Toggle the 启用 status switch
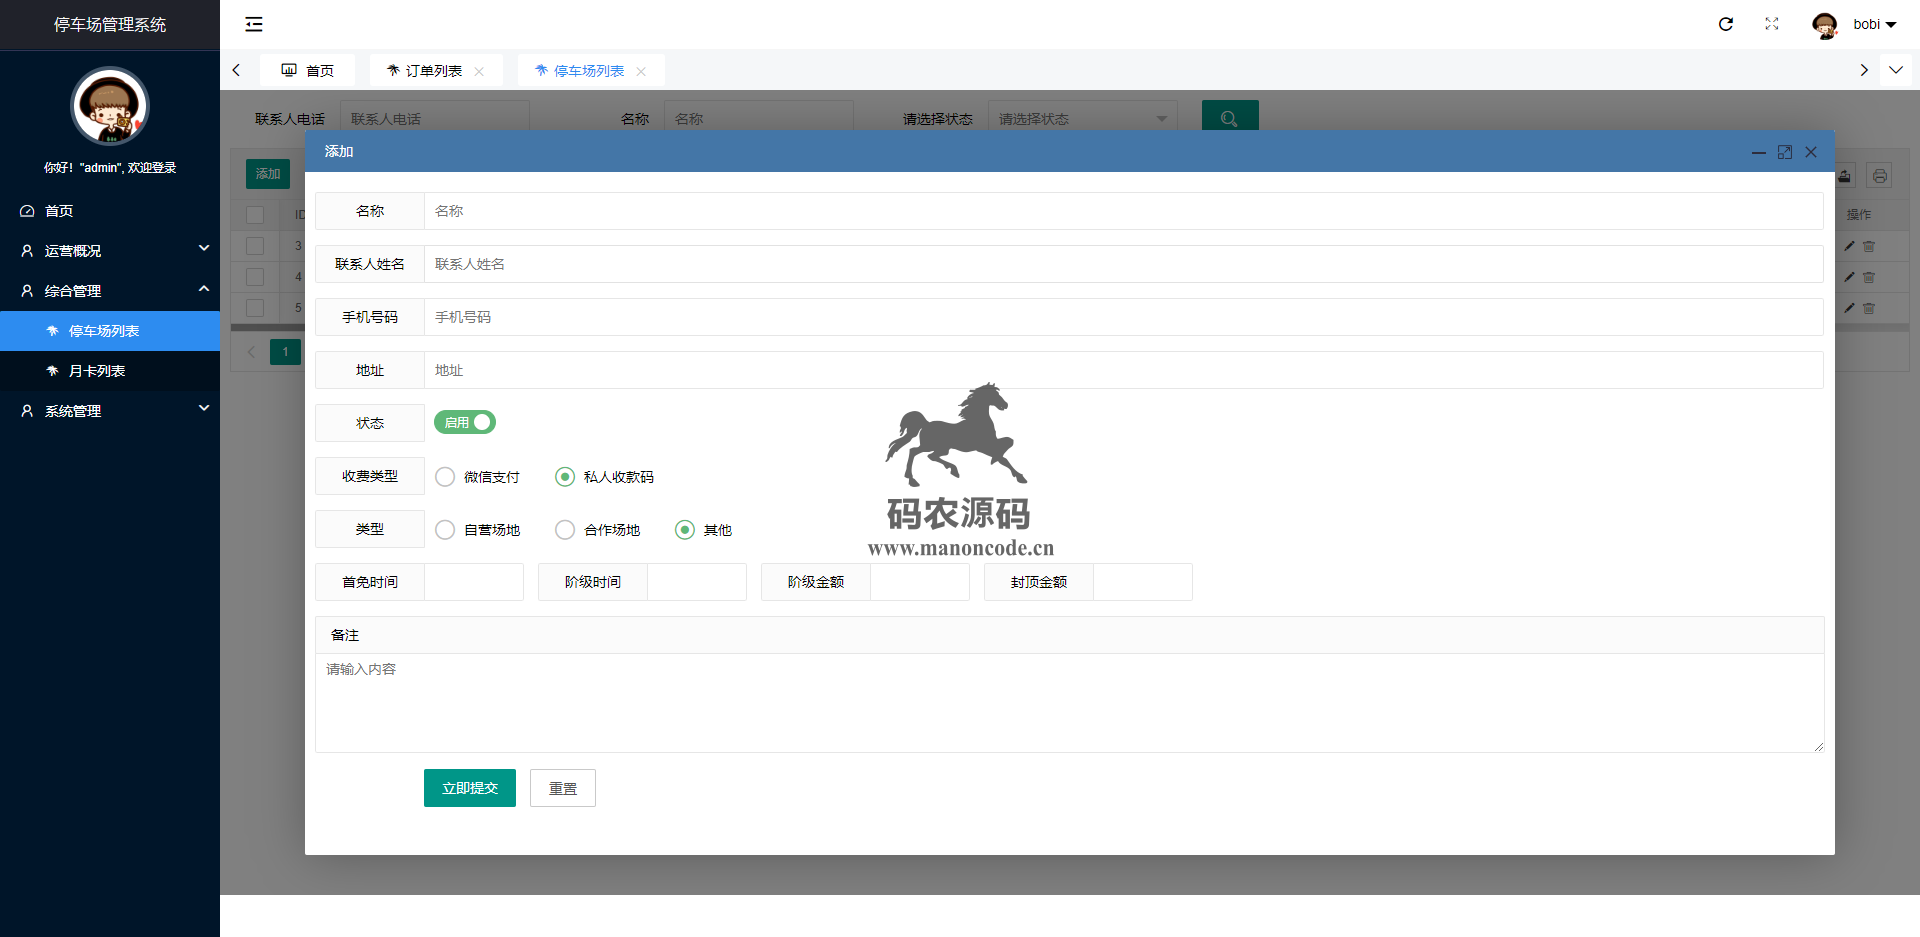The height and width of the screenshot is (937, 1920). click(465, 423)
